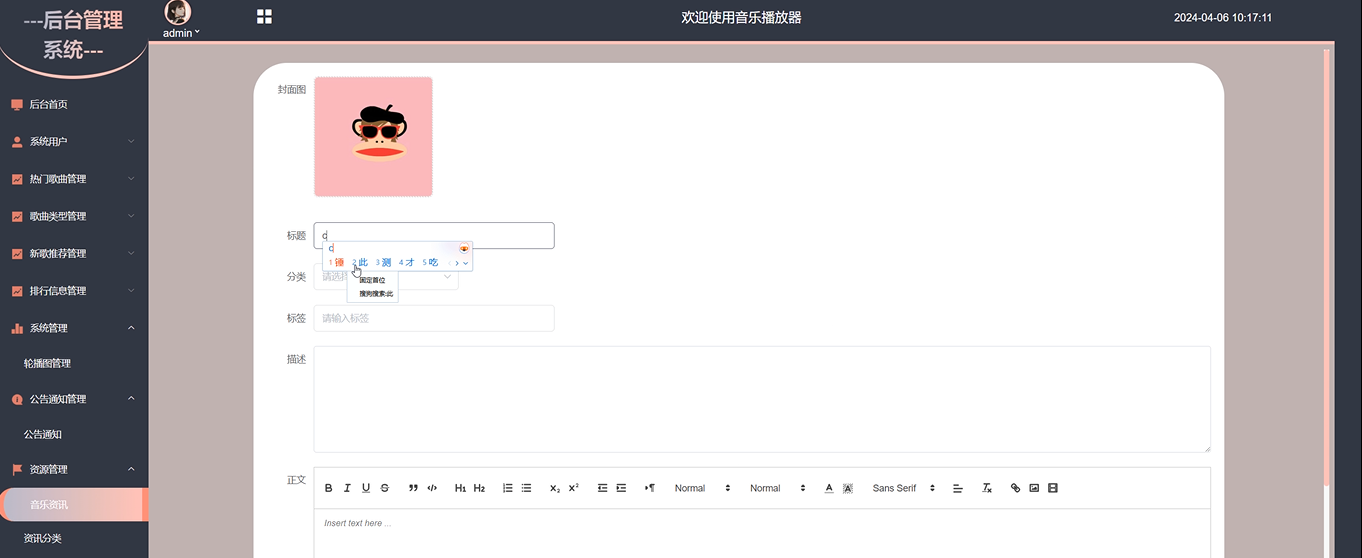1362x558 pixels.
Task: Click the 后台管理系统 logo title
Action: [74, 34]
